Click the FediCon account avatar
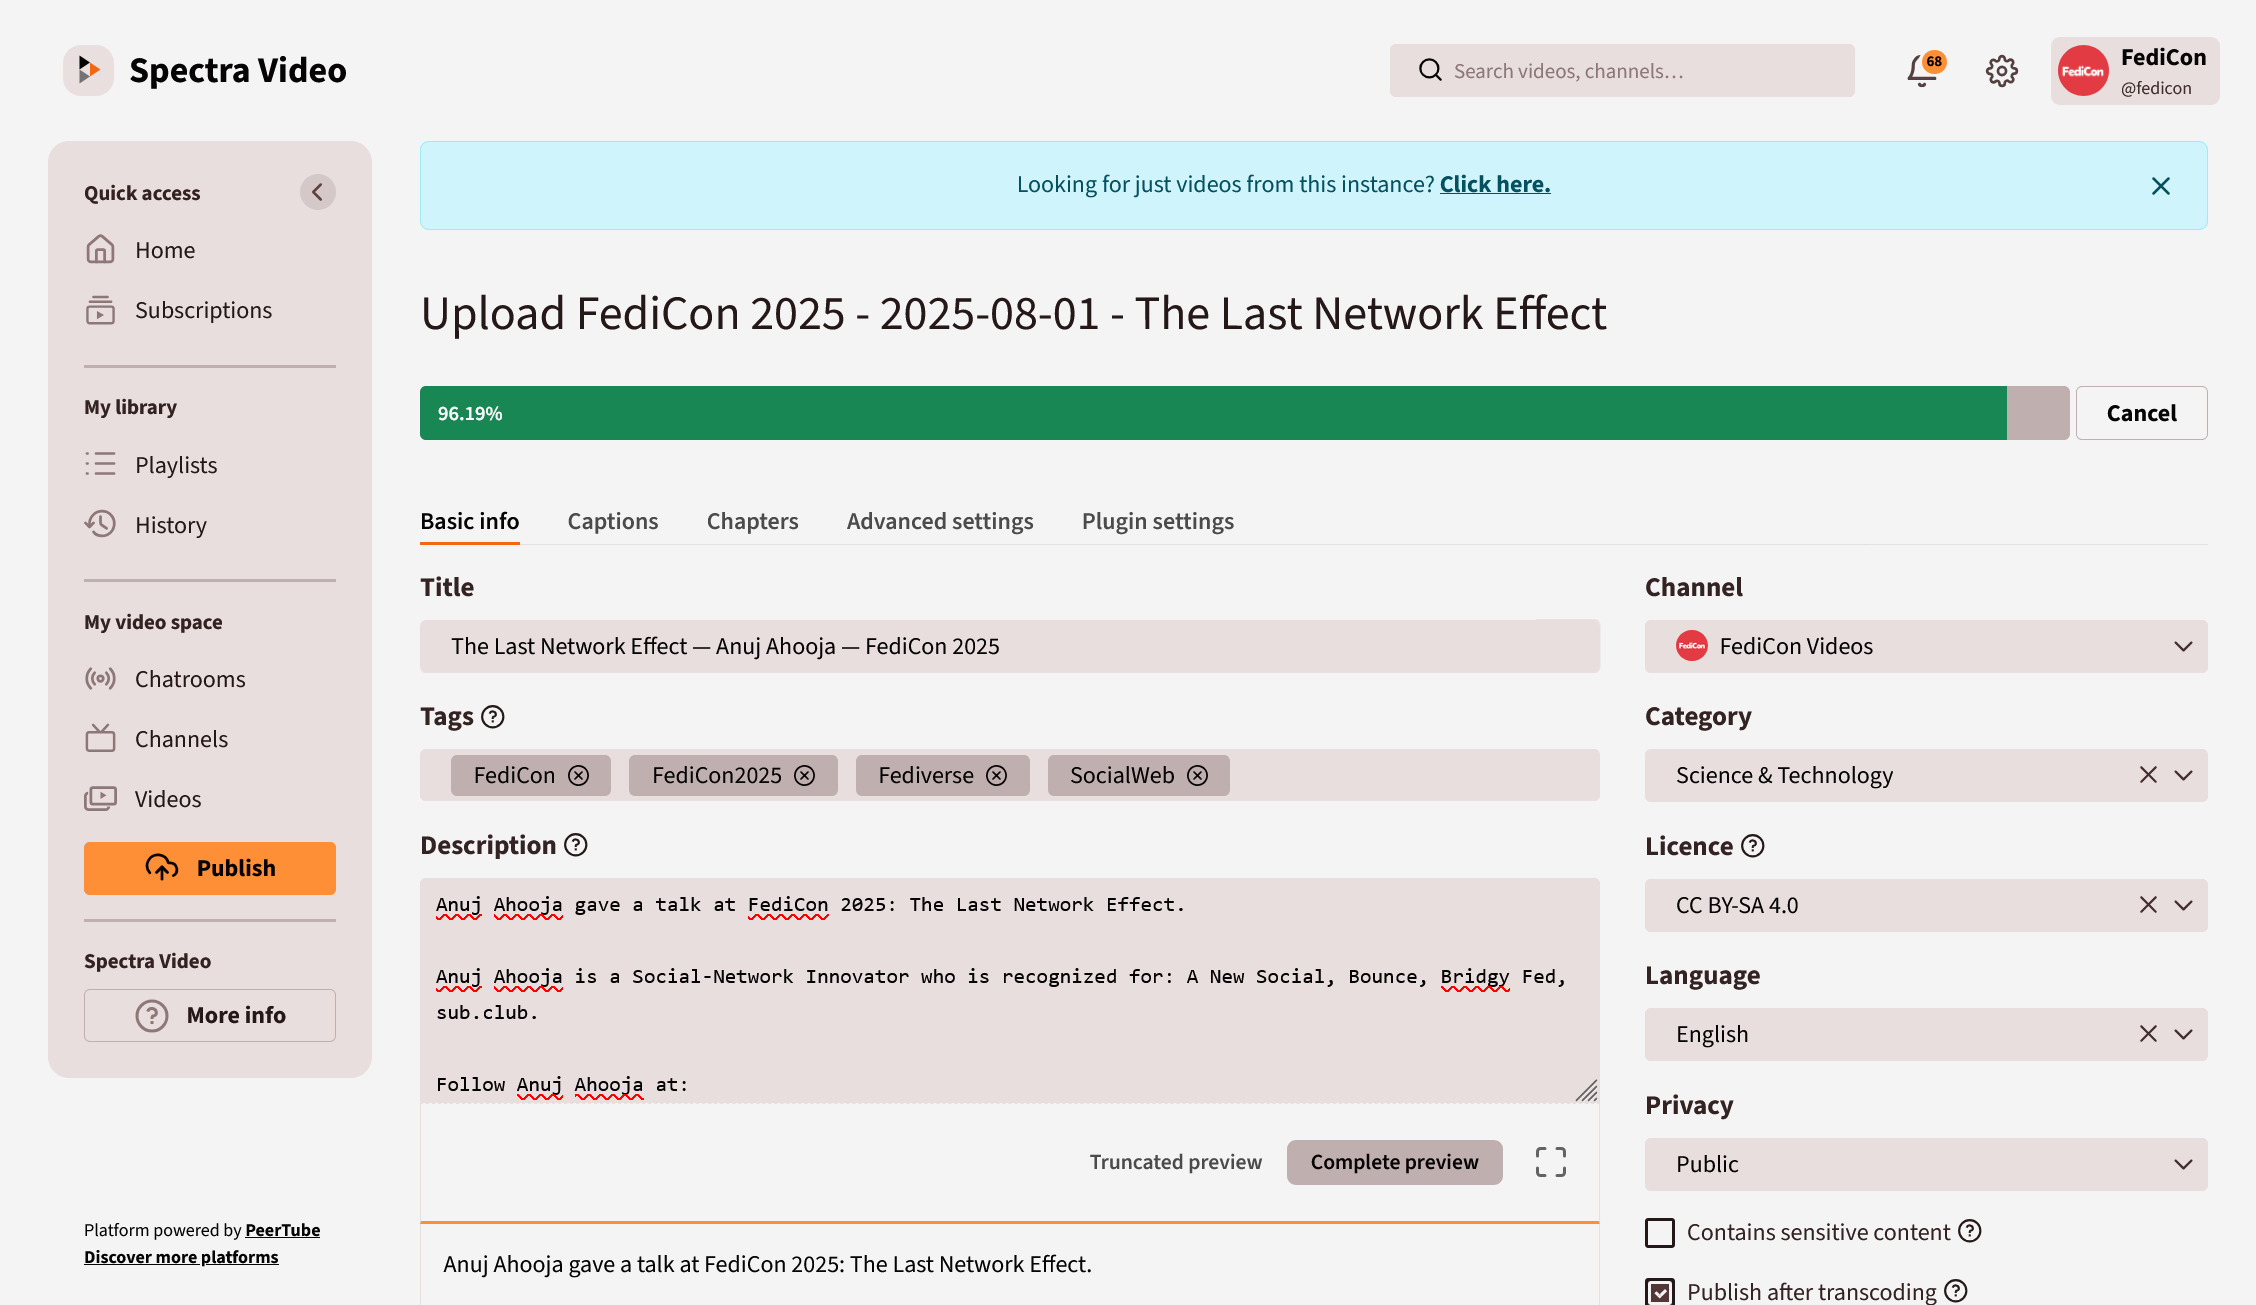The image size is (2256, 1305). 2083,71
